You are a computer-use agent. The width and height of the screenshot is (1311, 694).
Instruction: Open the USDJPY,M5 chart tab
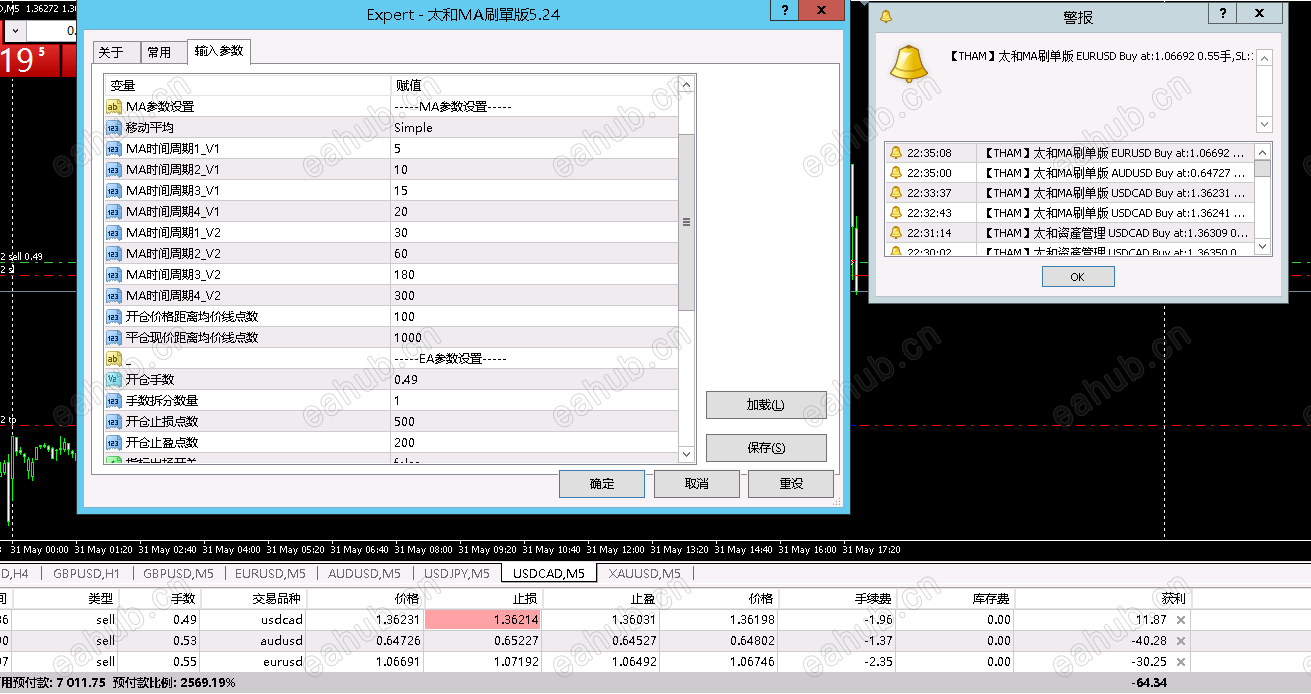[x=457, y=574]
